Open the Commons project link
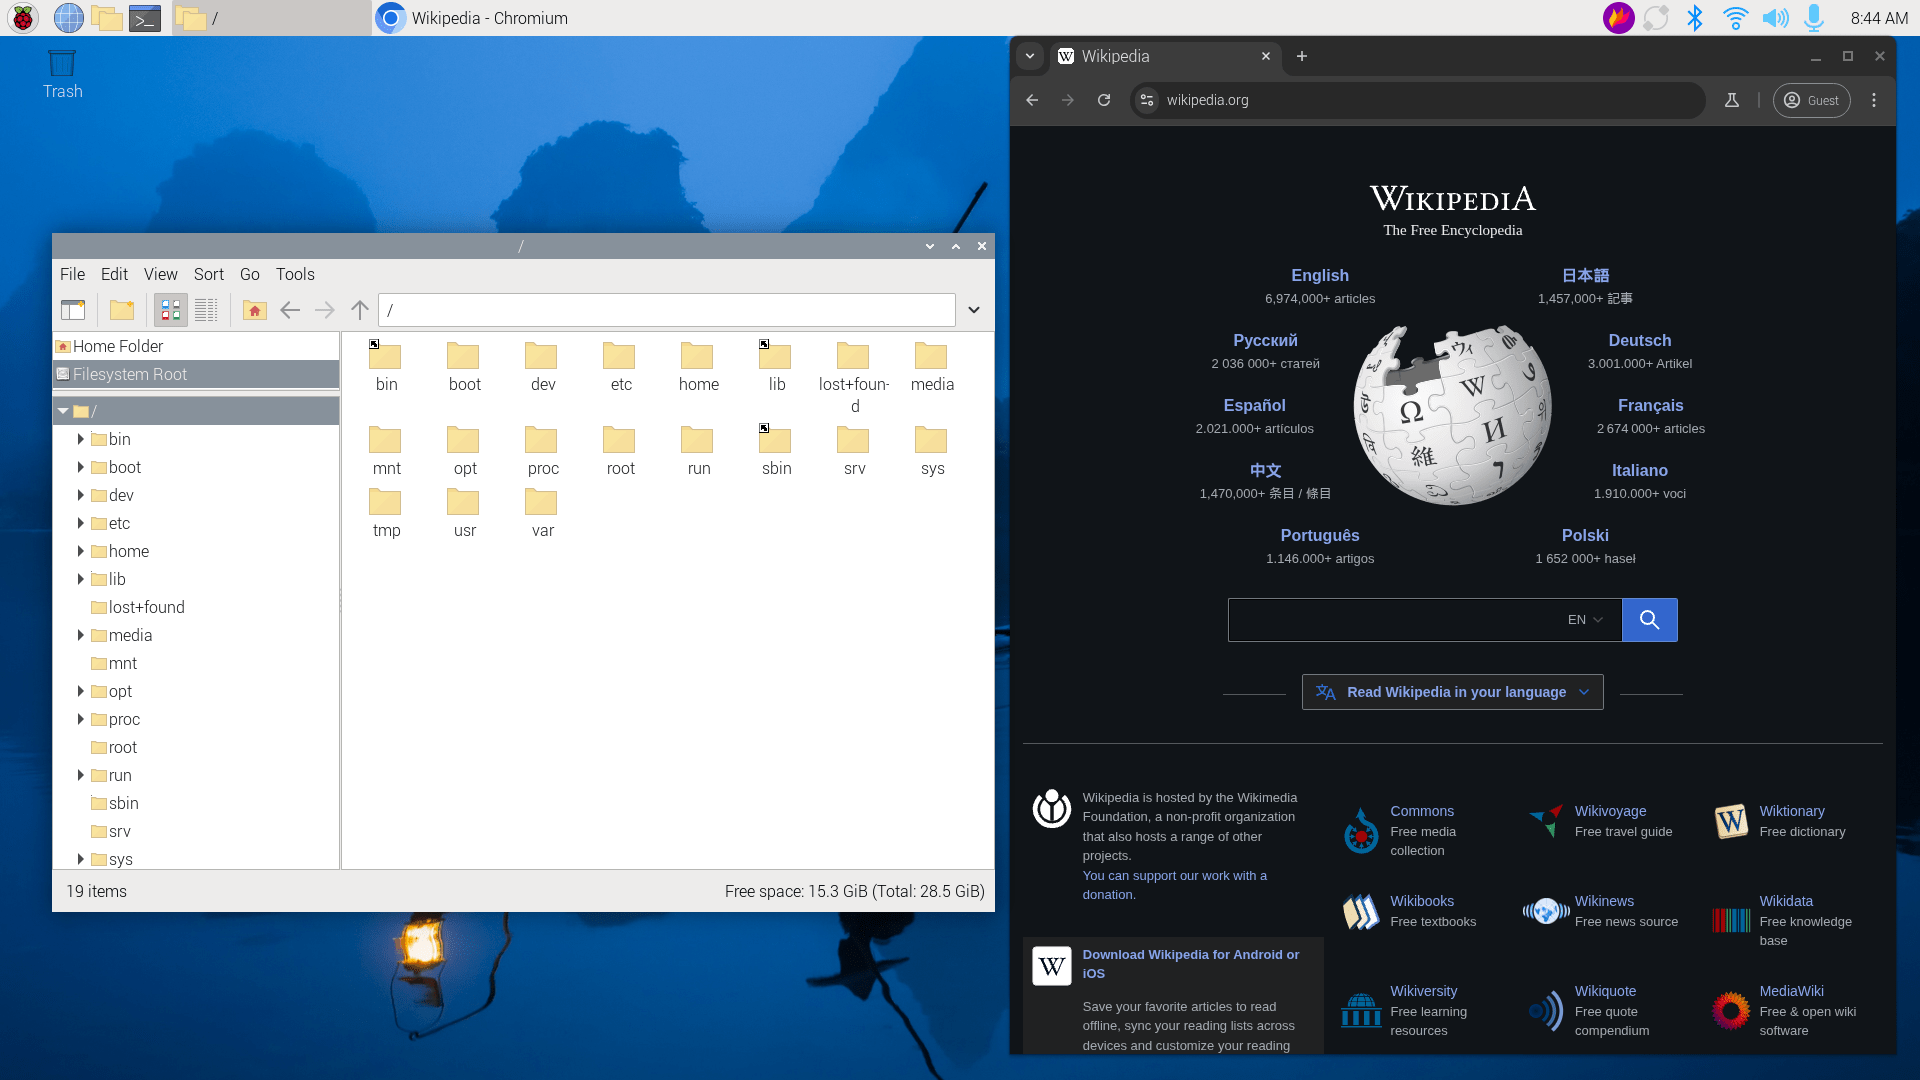The width and height of the screenshot is (1920, 1080). [x=1422, y=811]
